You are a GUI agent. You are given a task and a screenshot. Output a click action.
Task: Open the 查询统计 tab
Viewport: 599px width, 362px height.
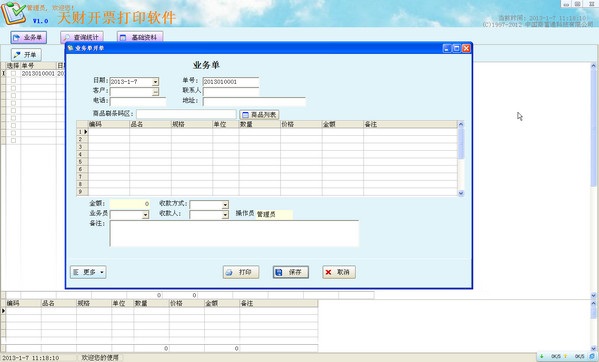click(82, 37)
